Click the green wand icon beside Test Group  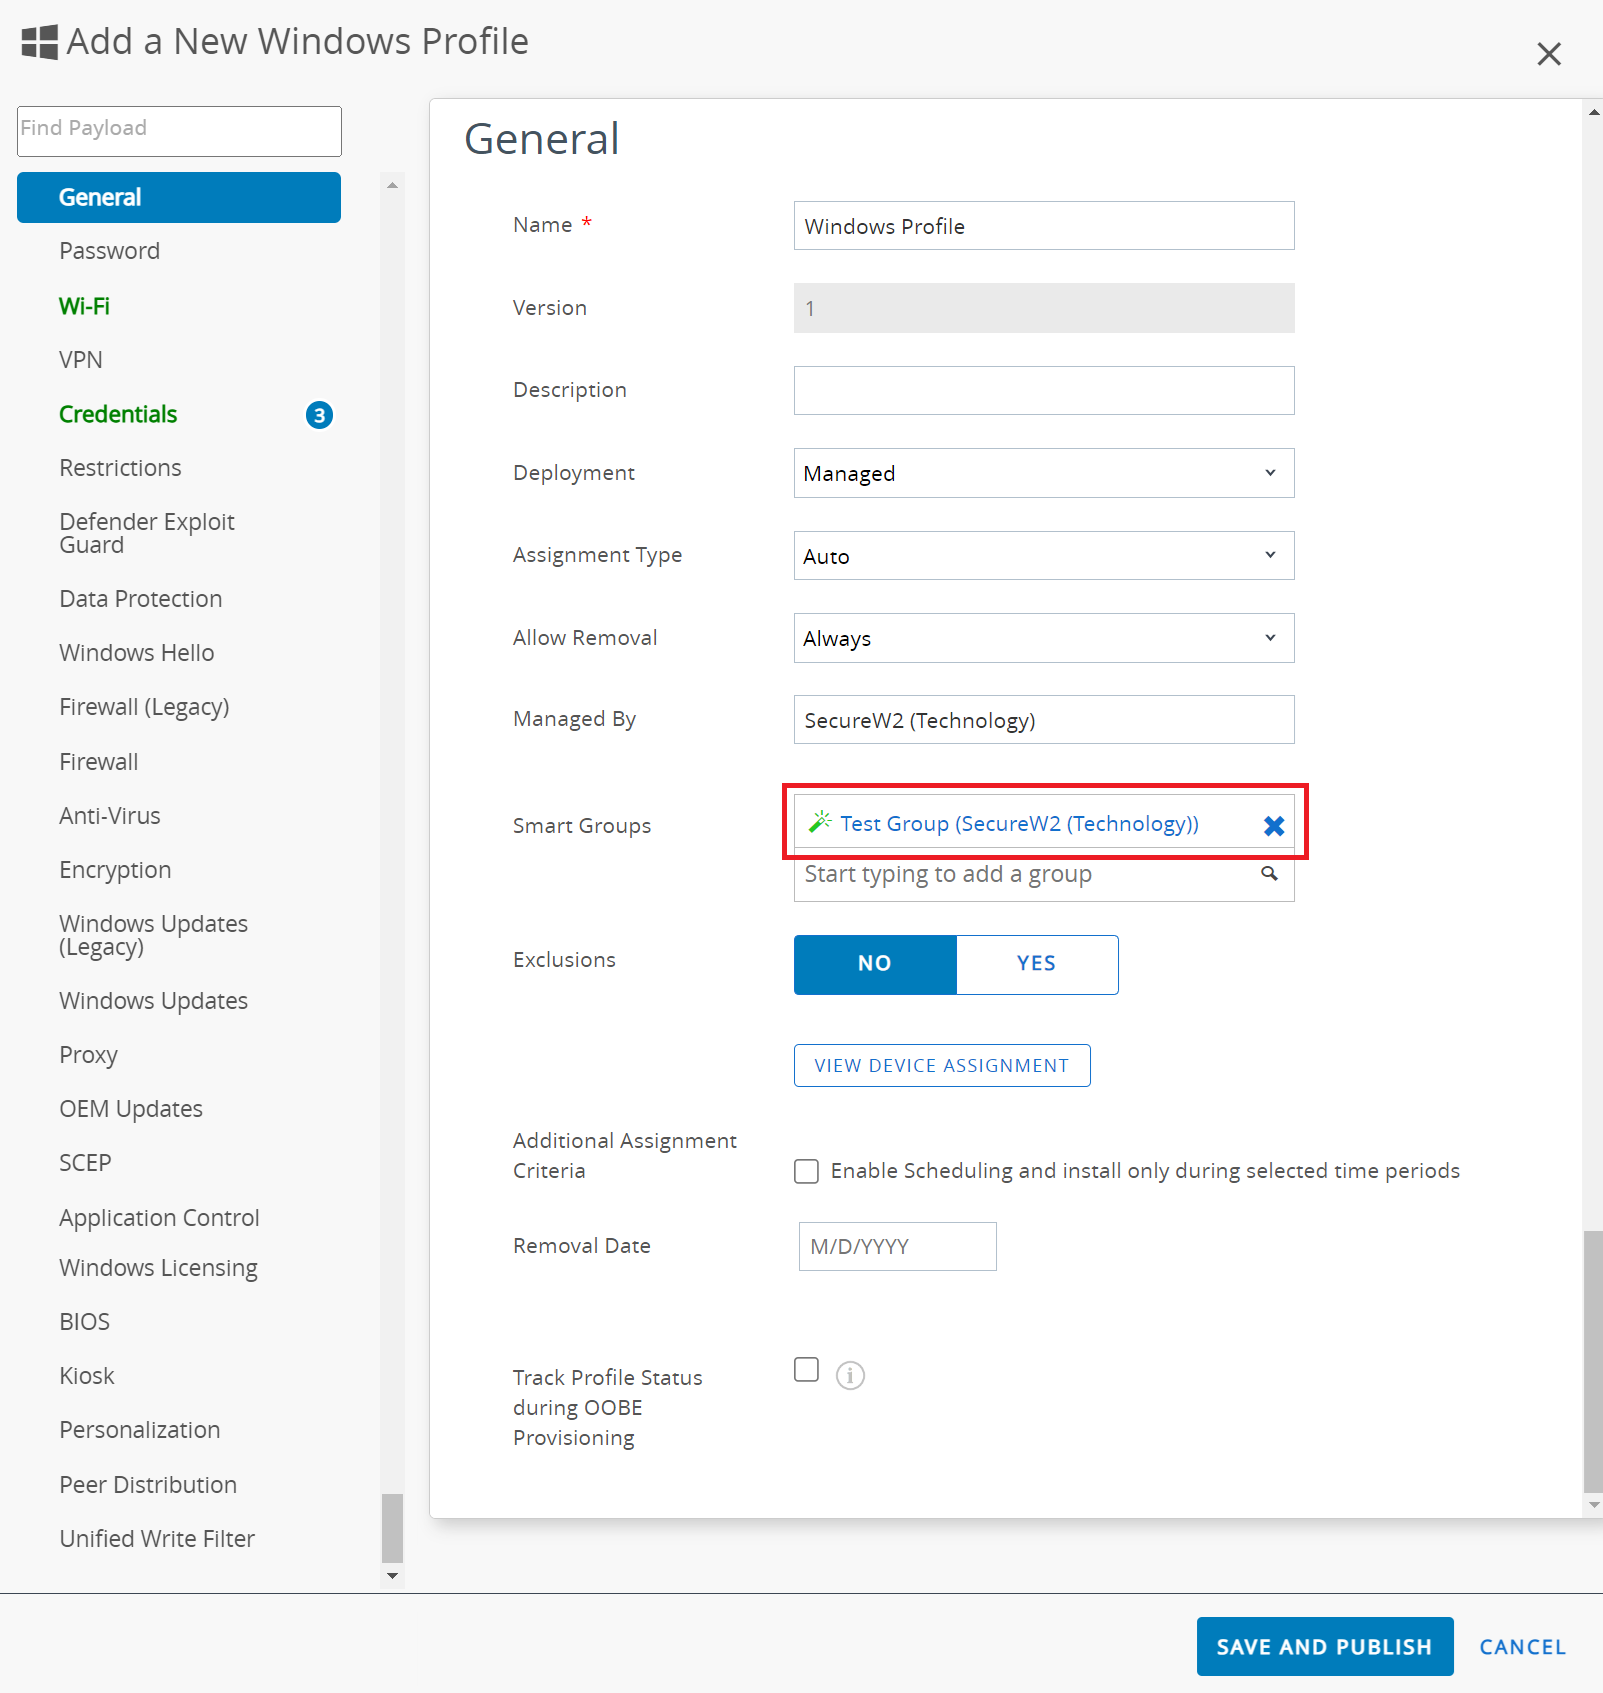click(820, 822)
